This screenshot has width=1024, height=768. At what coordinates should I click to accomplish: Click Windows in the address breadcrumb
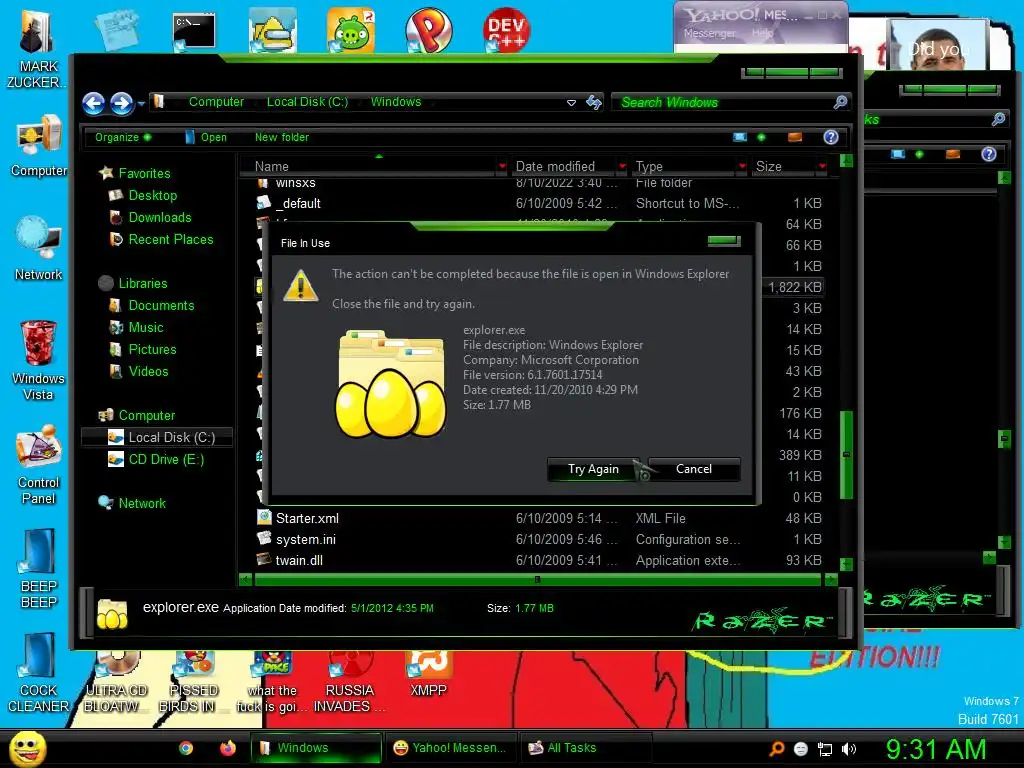click(396, 102)
